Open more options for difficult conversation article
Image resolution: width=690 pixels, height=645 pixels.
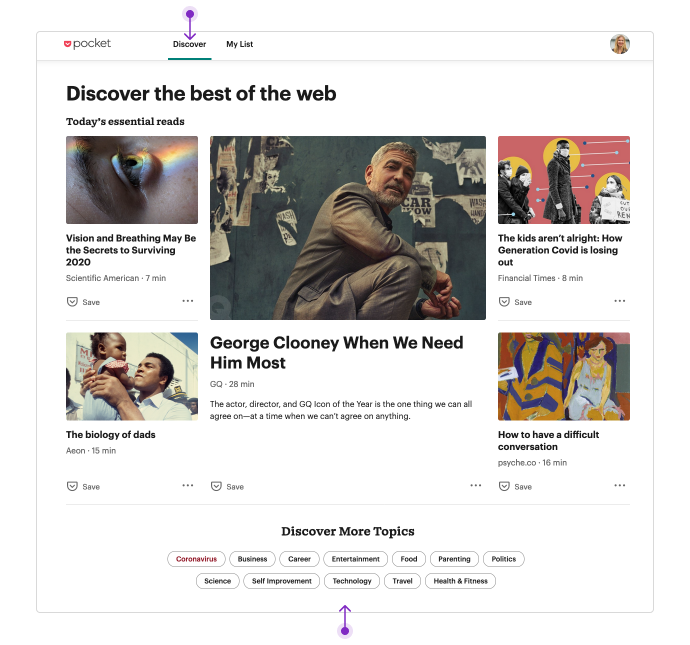tap(620, 485)
